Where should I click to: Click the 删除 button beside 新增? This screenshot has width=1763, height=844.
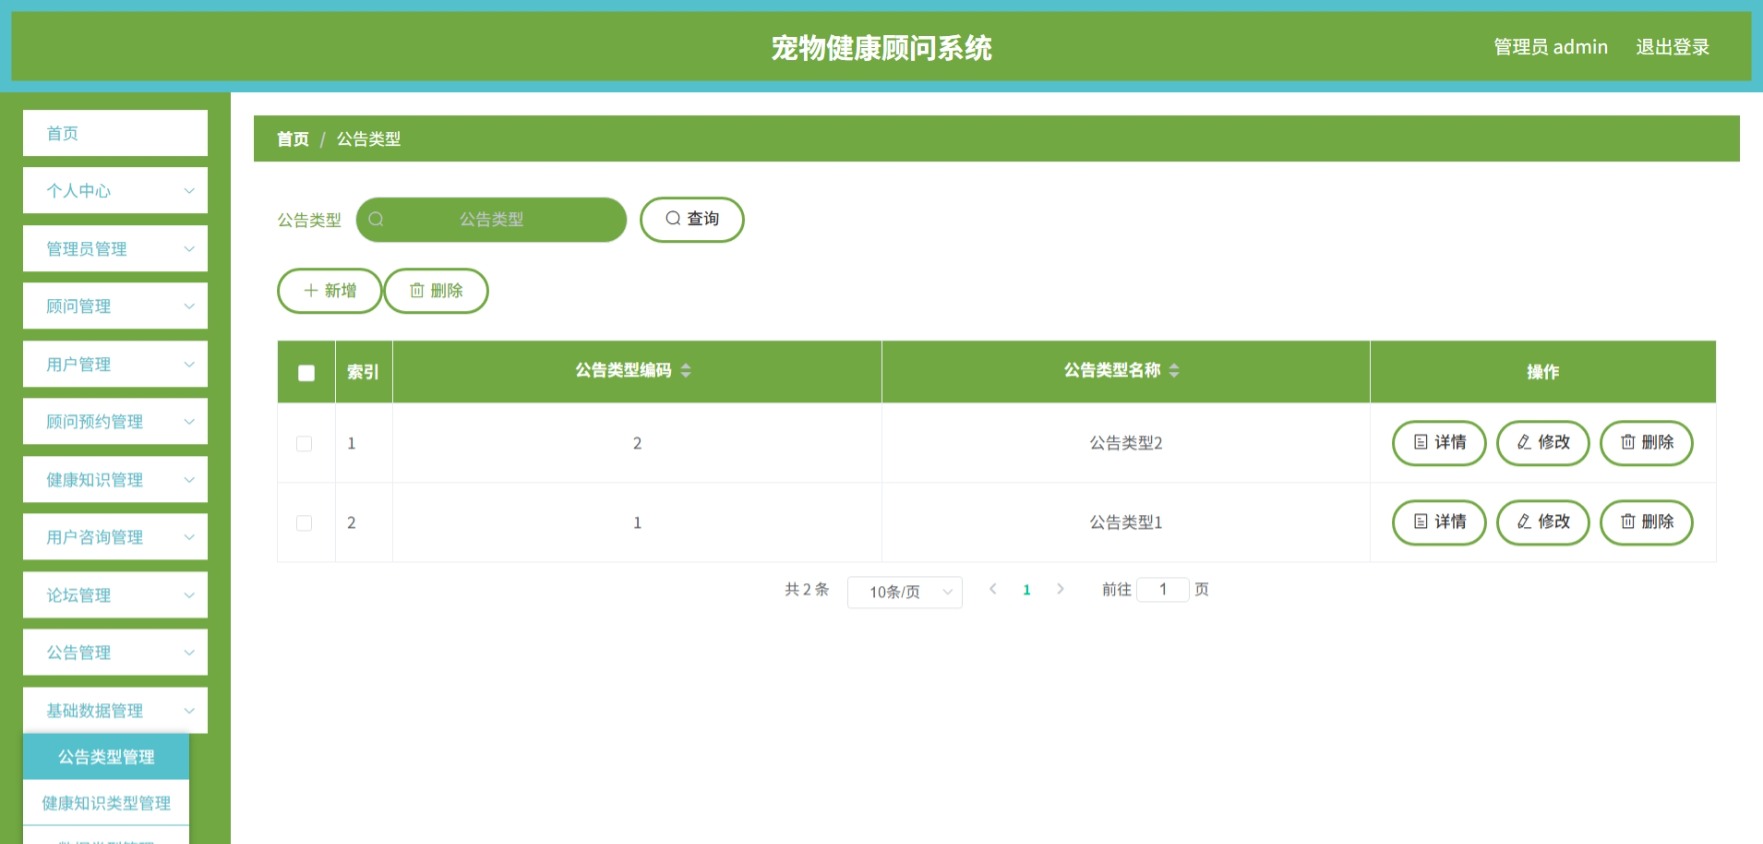[436, 291]
